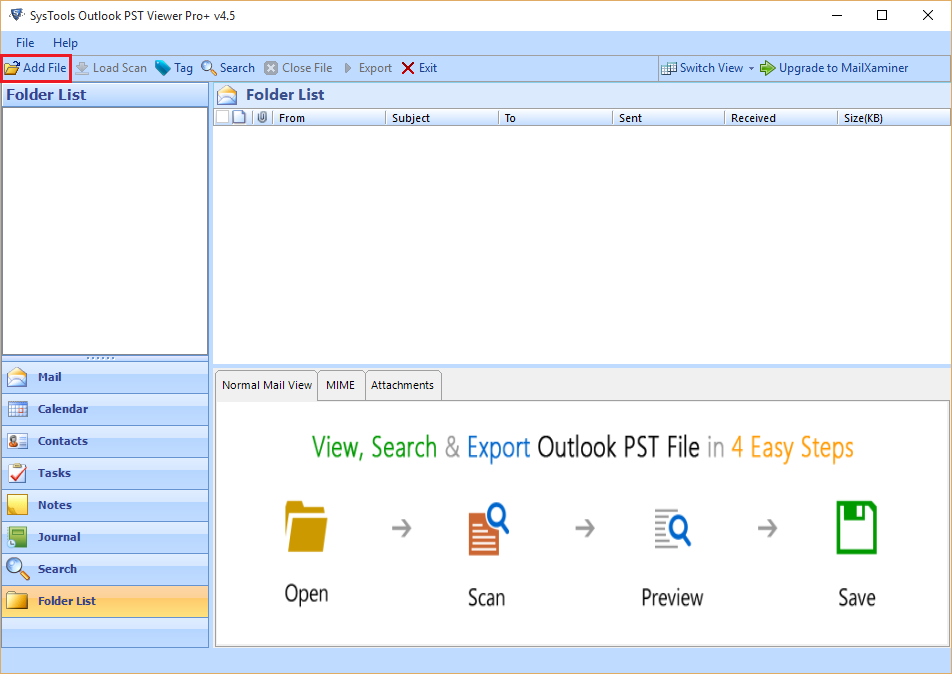This screenshot has width=952, height=674.
Task: Open the File menu
Action: (x=25, y=43)
